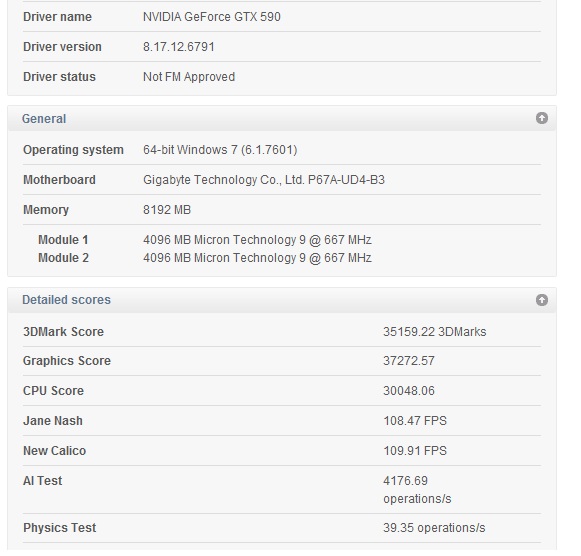
Task: Click the Driver status label
Action: [x=59, y=77]
